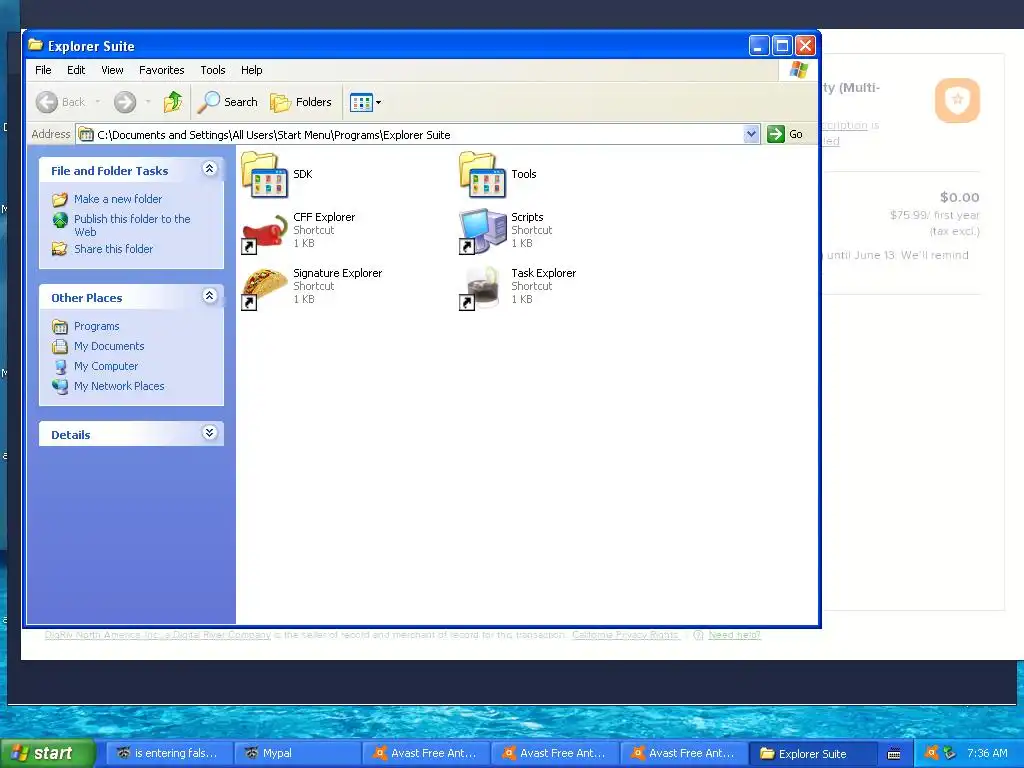
Task: Collapse the Other Places panel
Action: tap(209, 296)
